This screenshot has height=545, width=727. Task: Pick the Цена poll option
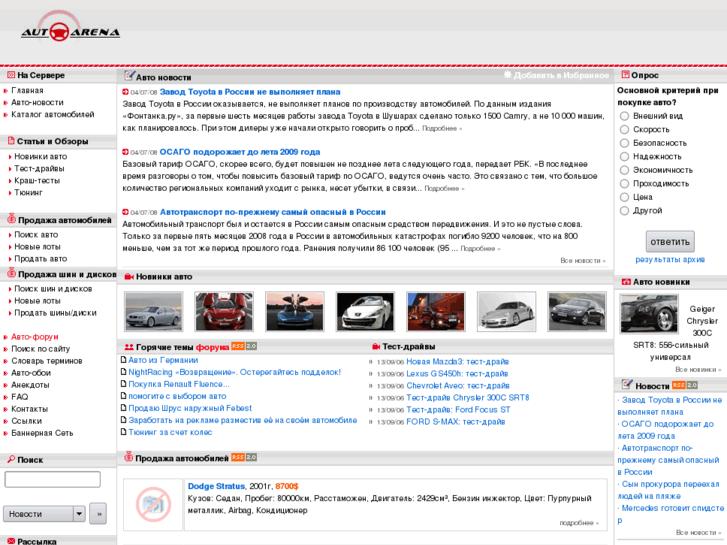625,197
